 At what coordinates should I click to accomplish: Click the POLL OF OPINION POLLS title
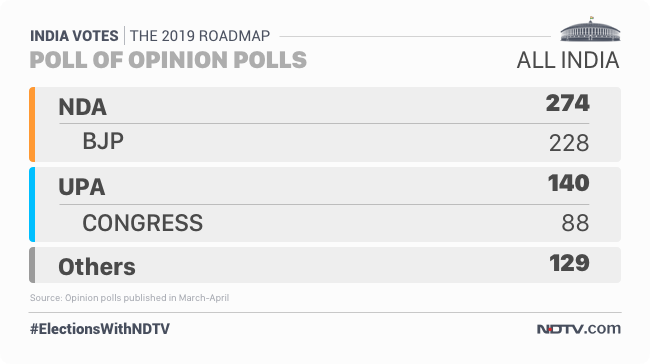click(168, 60)
